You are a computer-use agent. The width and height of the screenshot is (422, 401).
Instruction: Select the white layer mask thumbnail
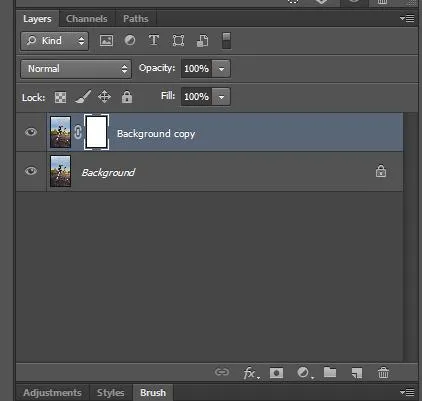(96, 132)
